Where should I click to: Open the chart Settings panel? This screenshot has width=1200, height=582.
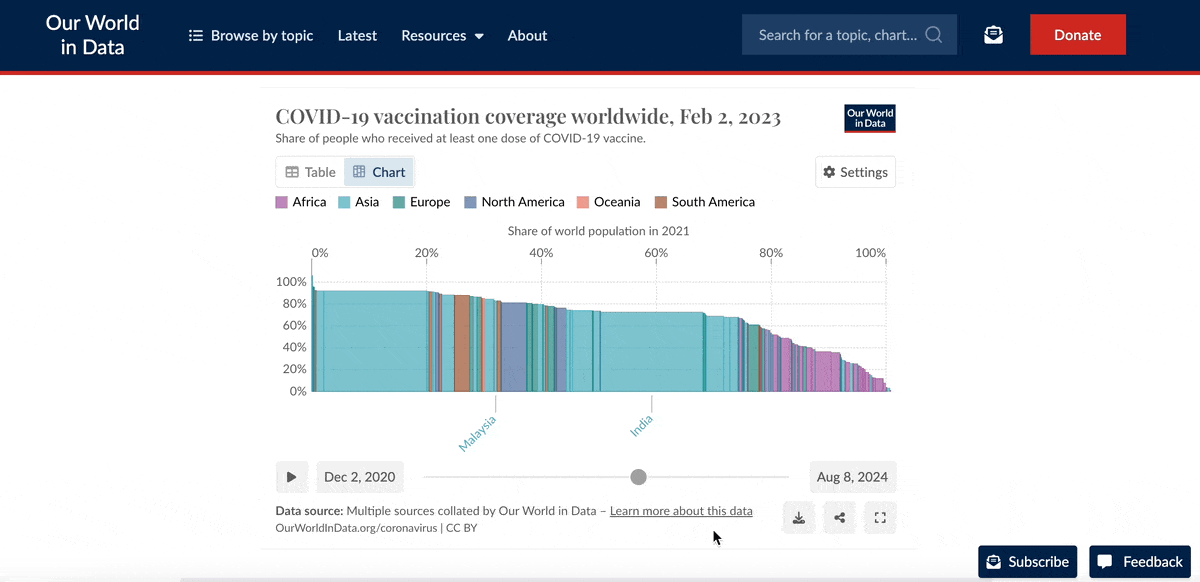[x=855, y=171]
